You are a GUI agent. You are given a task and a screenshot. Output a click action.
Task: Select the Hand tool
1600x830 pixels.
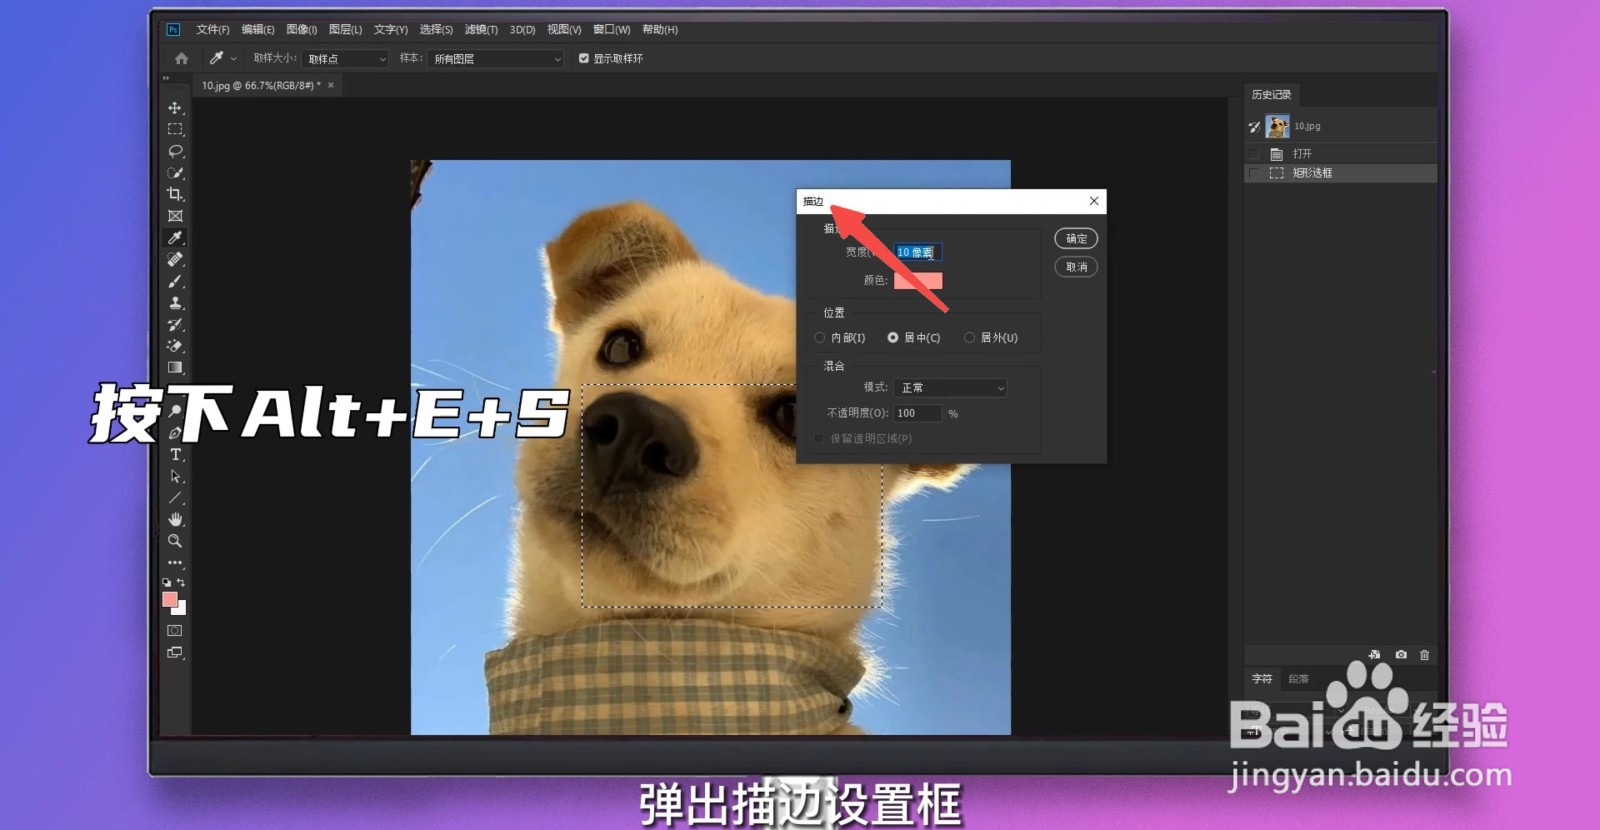(x=175, y=520)
